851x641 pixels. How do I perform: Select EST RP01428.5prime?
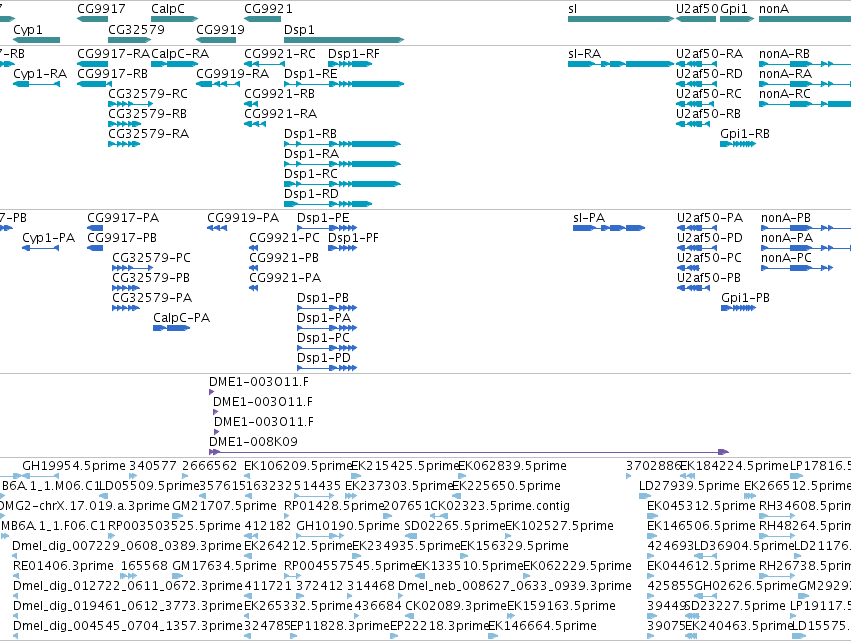[x=334, y=506]
